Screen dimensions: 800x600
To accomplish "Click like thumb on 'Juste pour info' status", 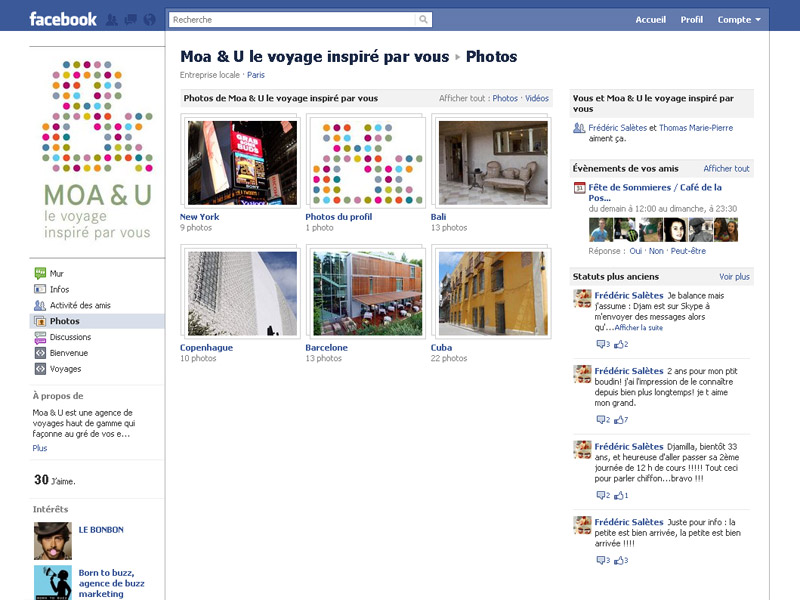I will (x=619, y=560).
